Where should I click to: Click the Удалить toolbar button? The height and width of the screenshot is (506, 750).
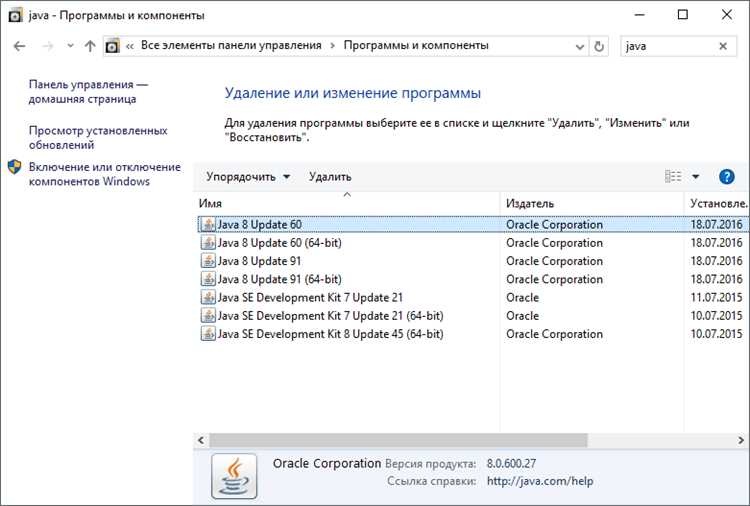pyautogui.click(x=330, y=177)
